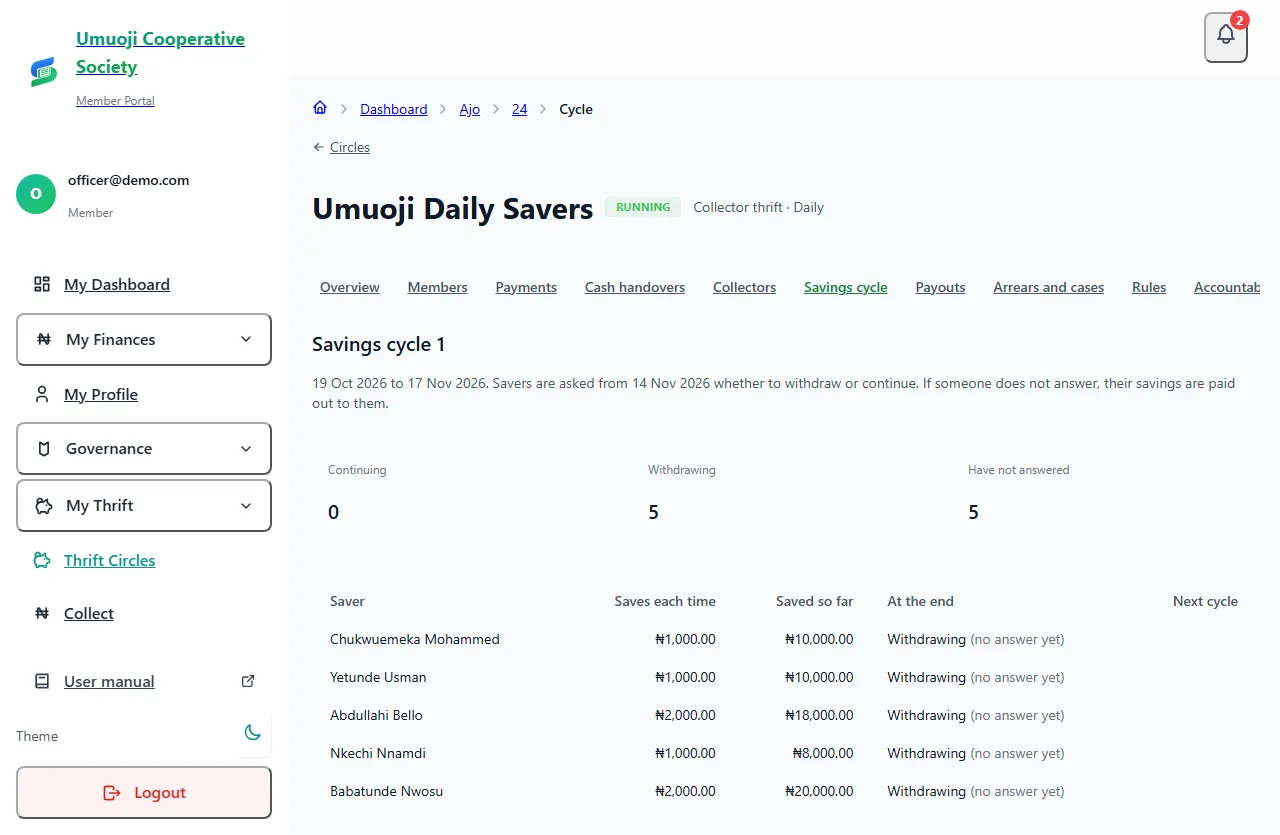
Task: Open the Member Portal link
Action: pos(115,101)
